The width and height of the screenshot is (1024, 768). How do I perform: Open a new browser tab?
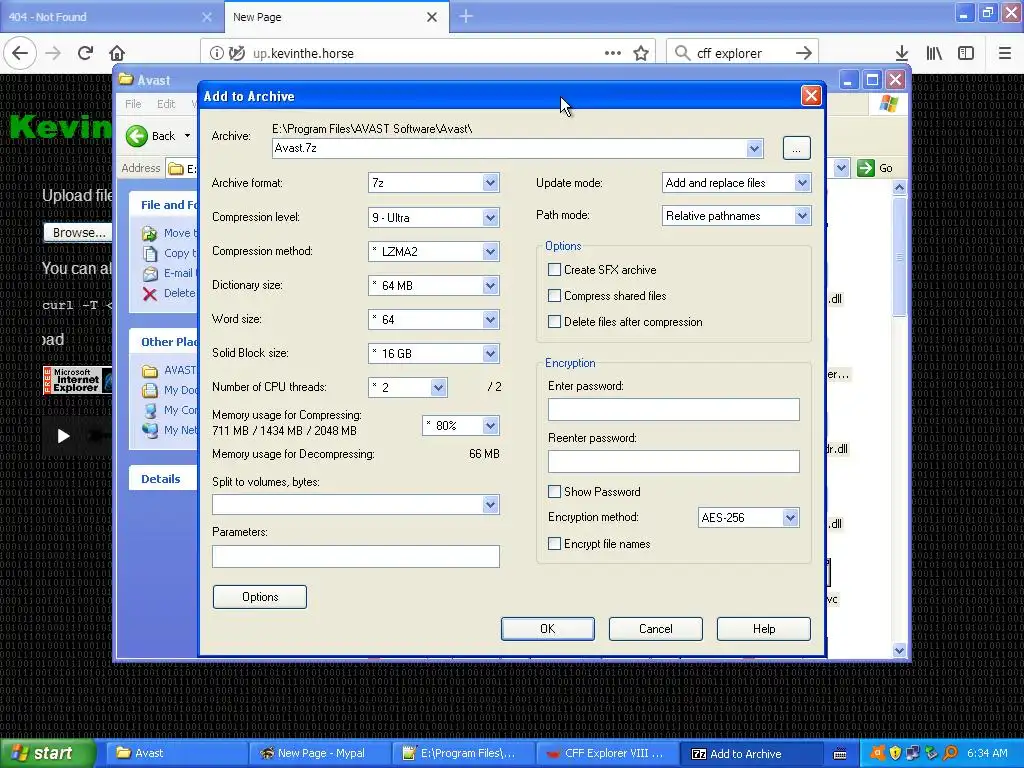click(466, 16)
